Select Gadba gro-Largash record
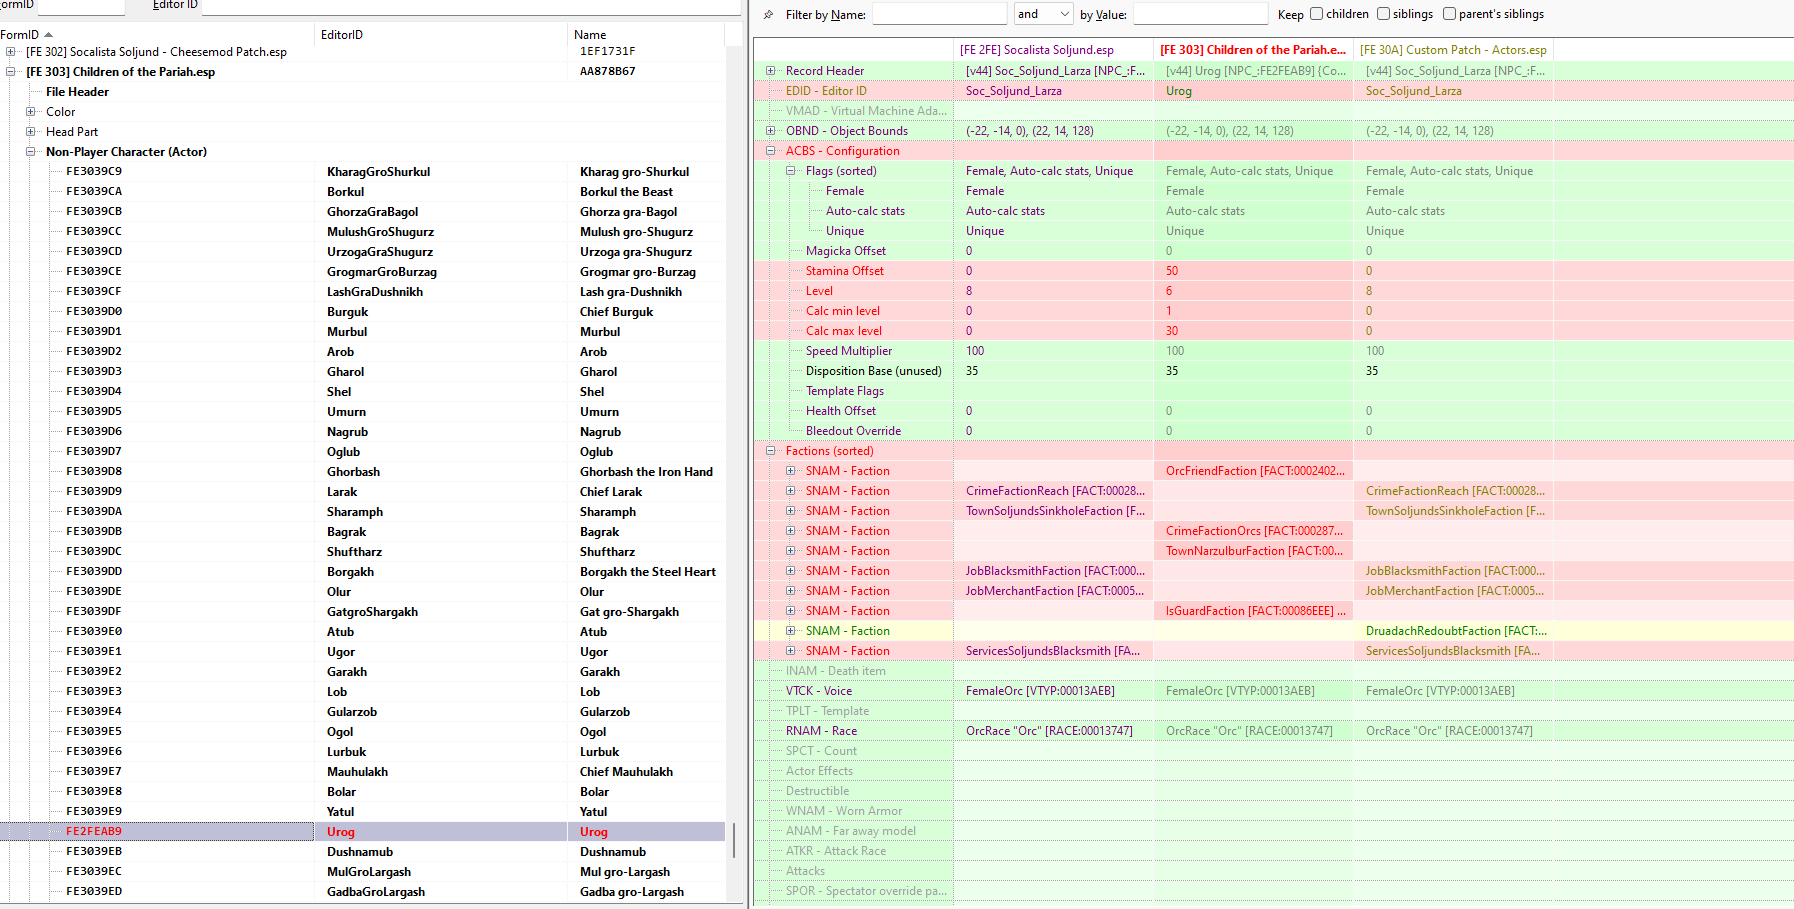This screenshot has height=909, width=1794. (x=362, y=892)
